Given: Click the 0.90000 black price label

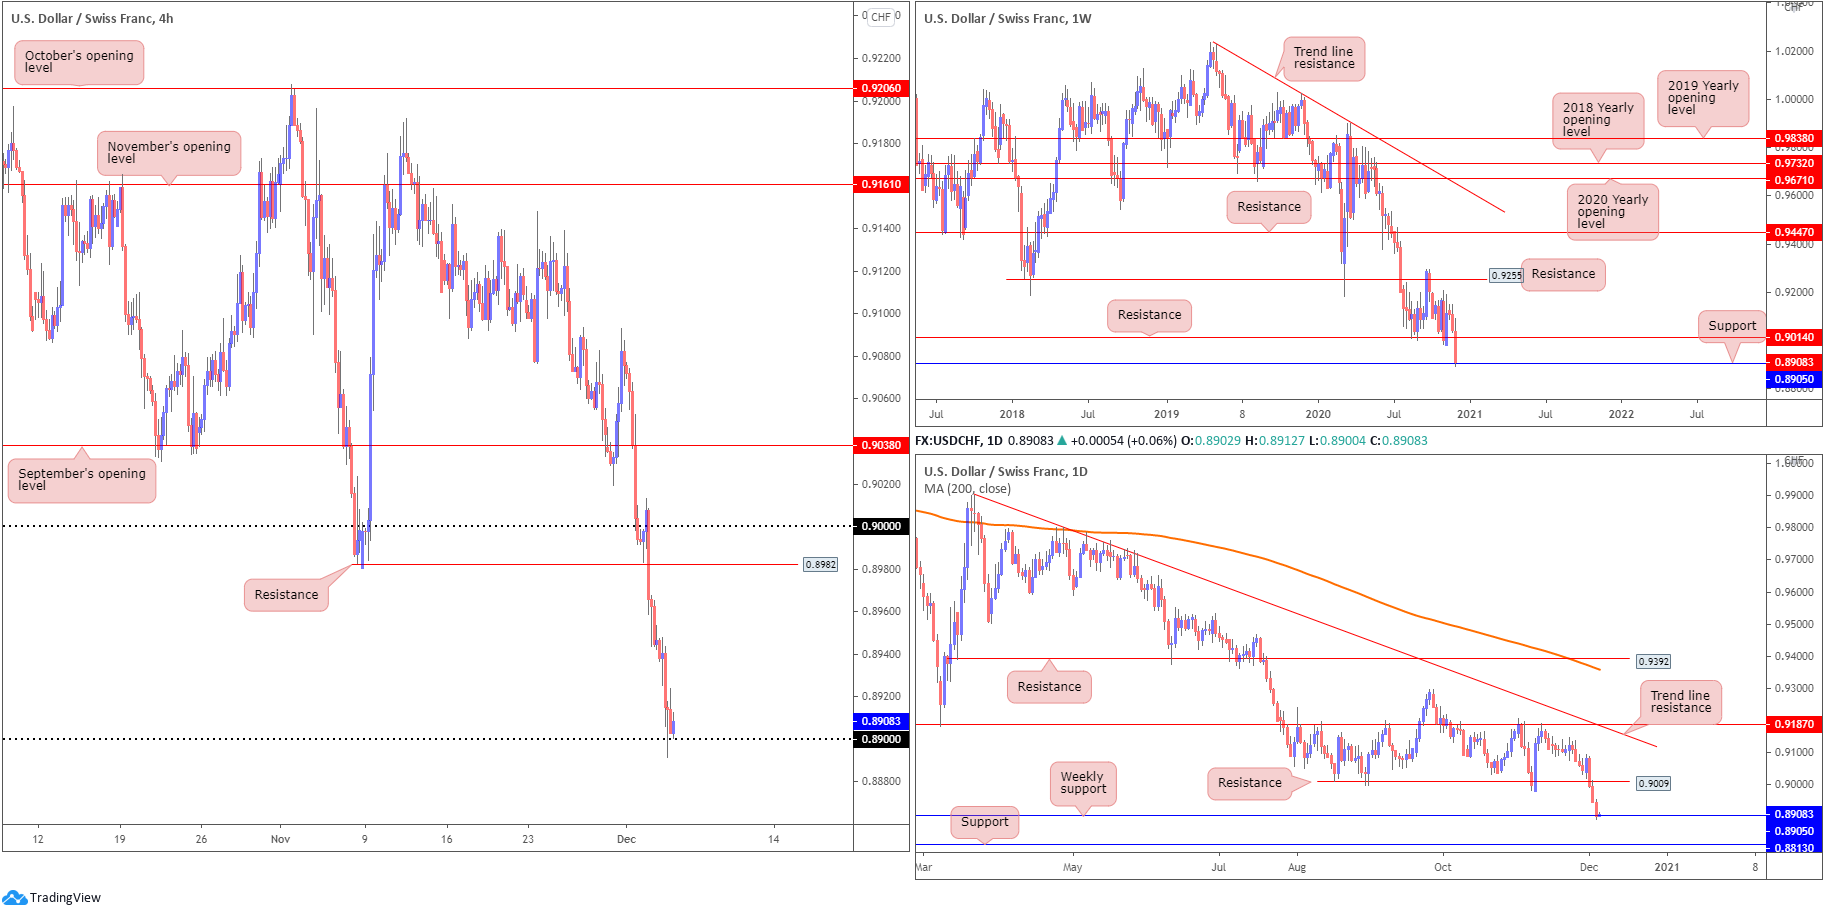Looking at the screenshot, I should click(881, 526).
